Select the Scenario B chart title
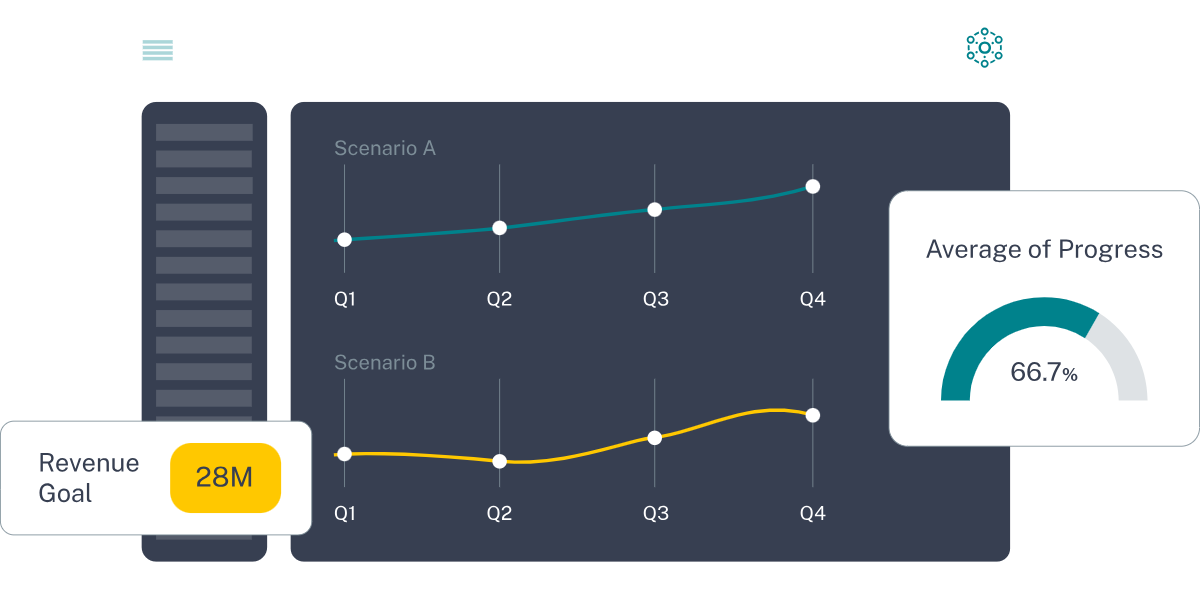 click(384, 363)
